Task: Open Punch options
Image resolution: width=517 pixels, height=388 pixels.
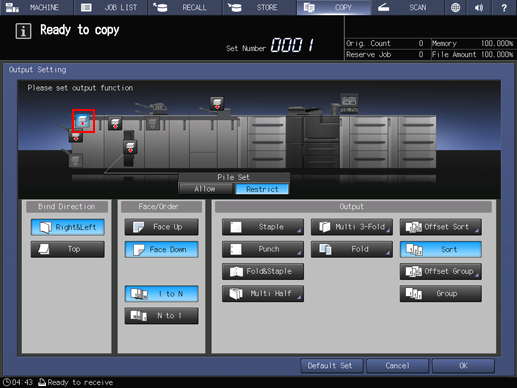Action: click(x=263, y=249)
